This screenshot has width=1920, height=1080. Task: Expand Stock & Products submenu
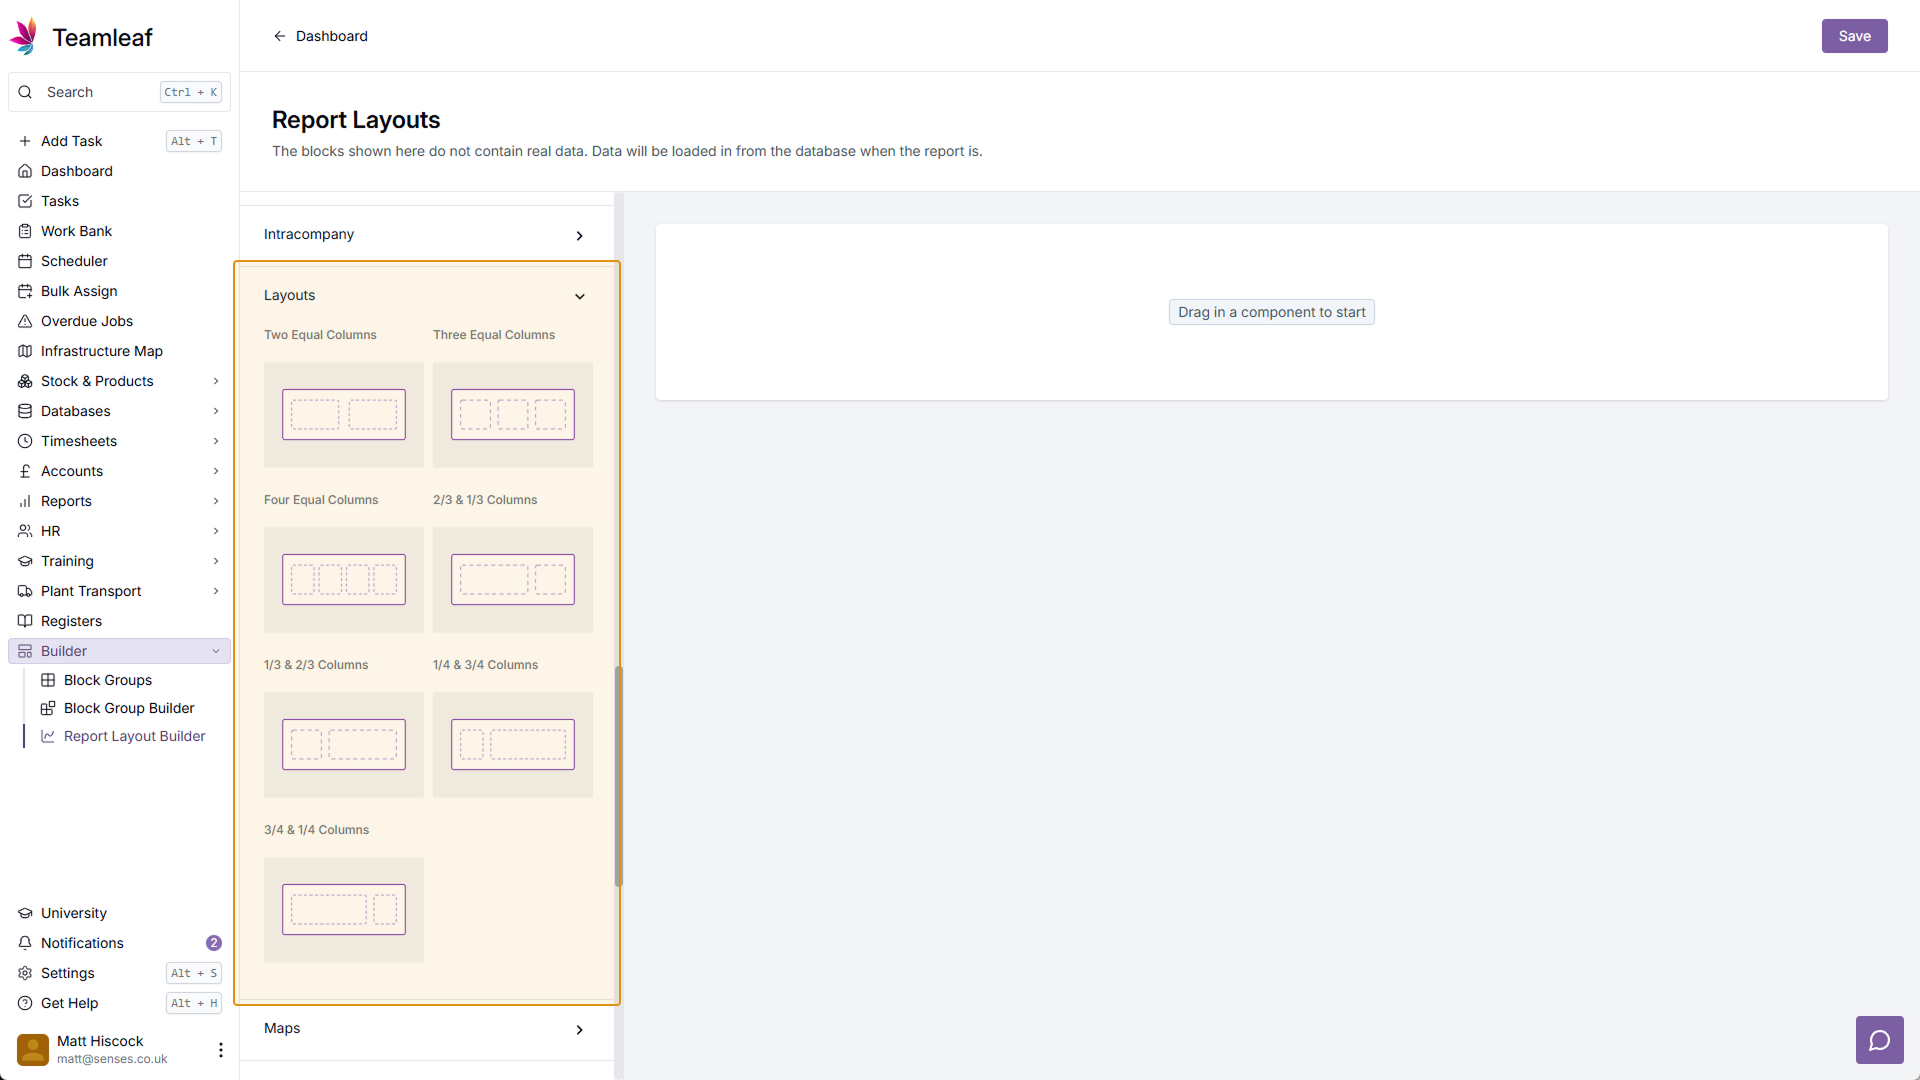coord(216,381)
